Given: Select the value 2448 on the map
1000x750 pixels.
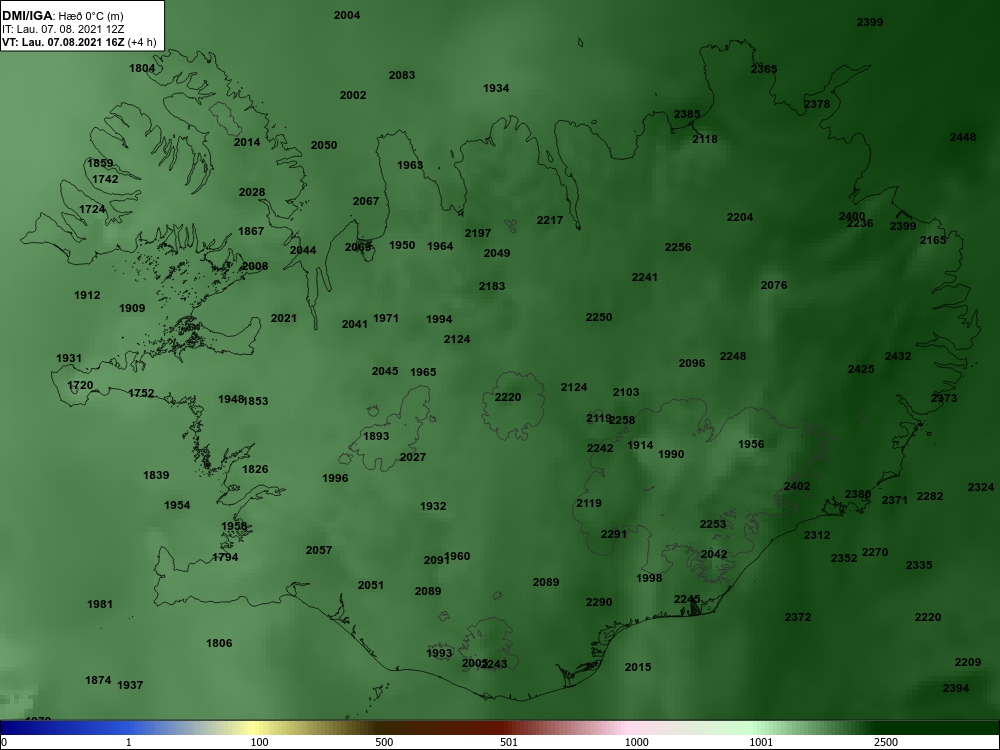Looking at the screenshot, I should point(963,137).
